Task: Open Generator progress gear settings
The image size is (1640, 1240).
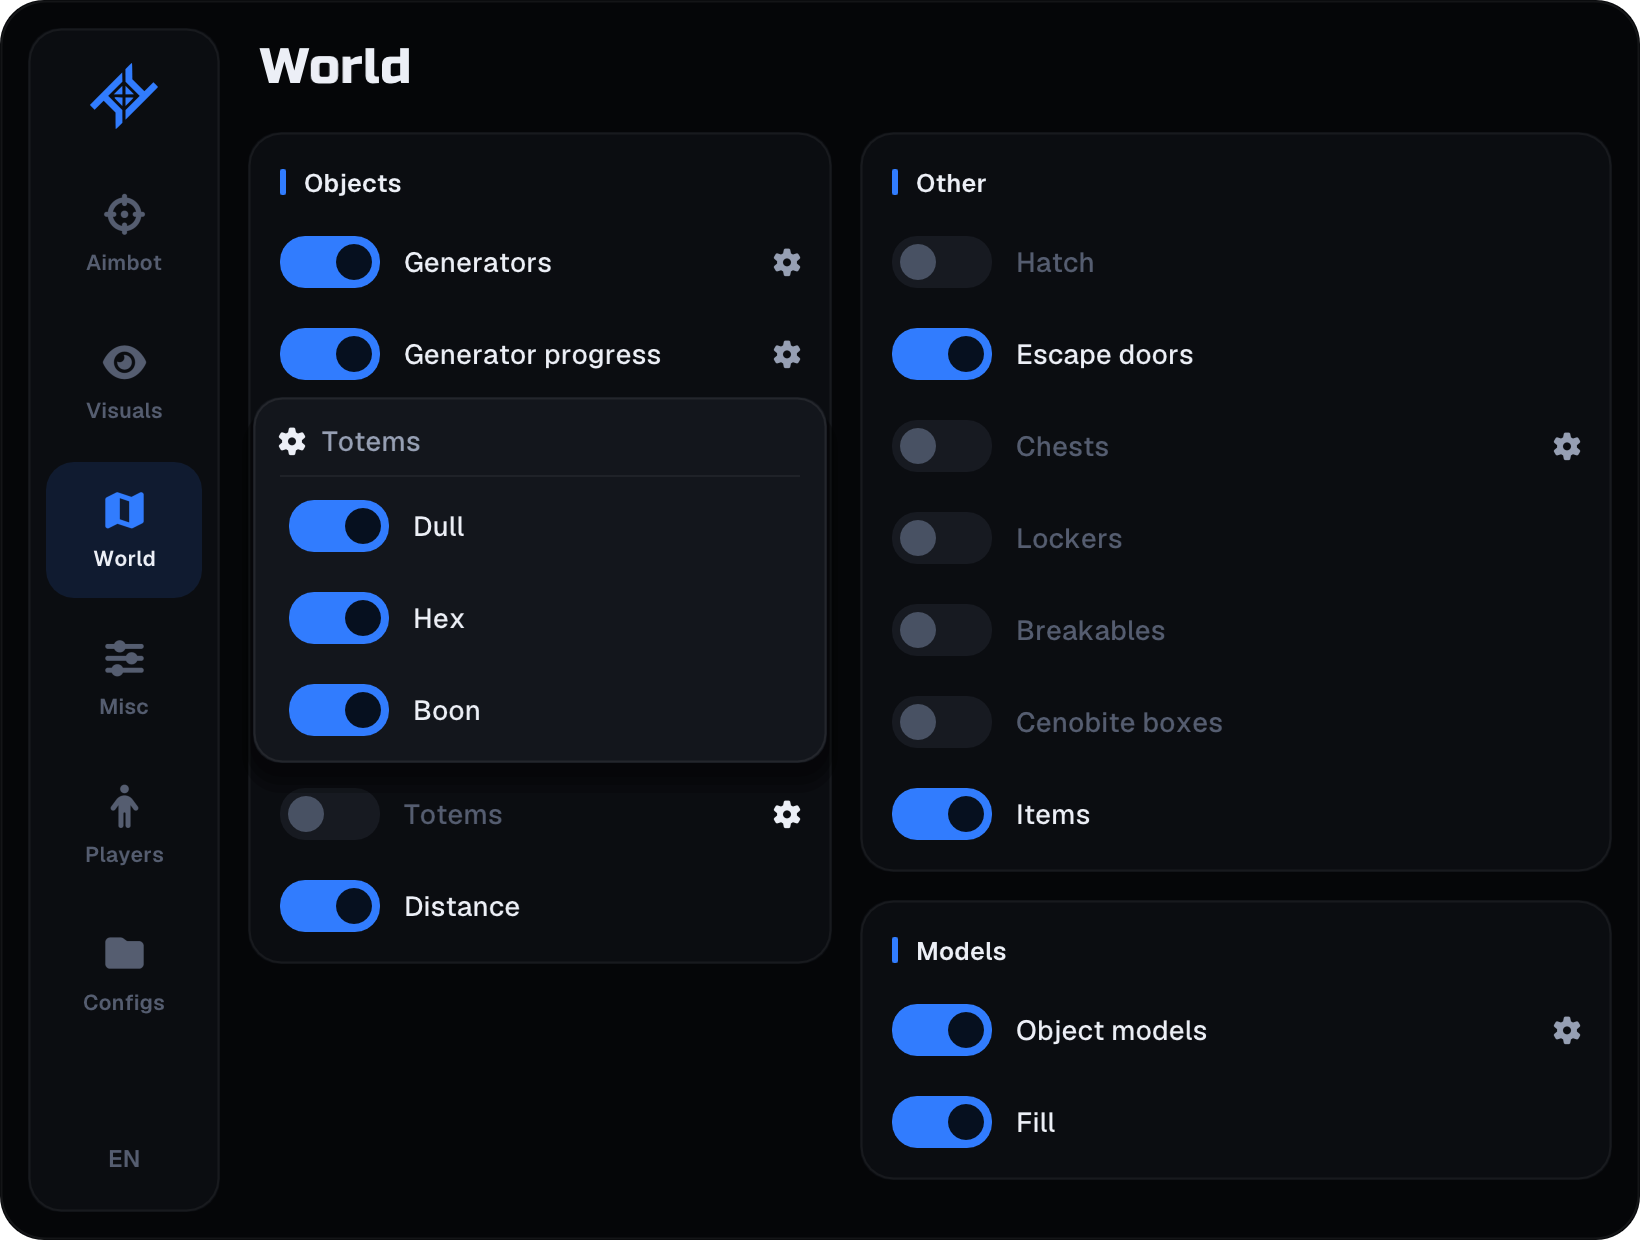Action: [787, 354]
